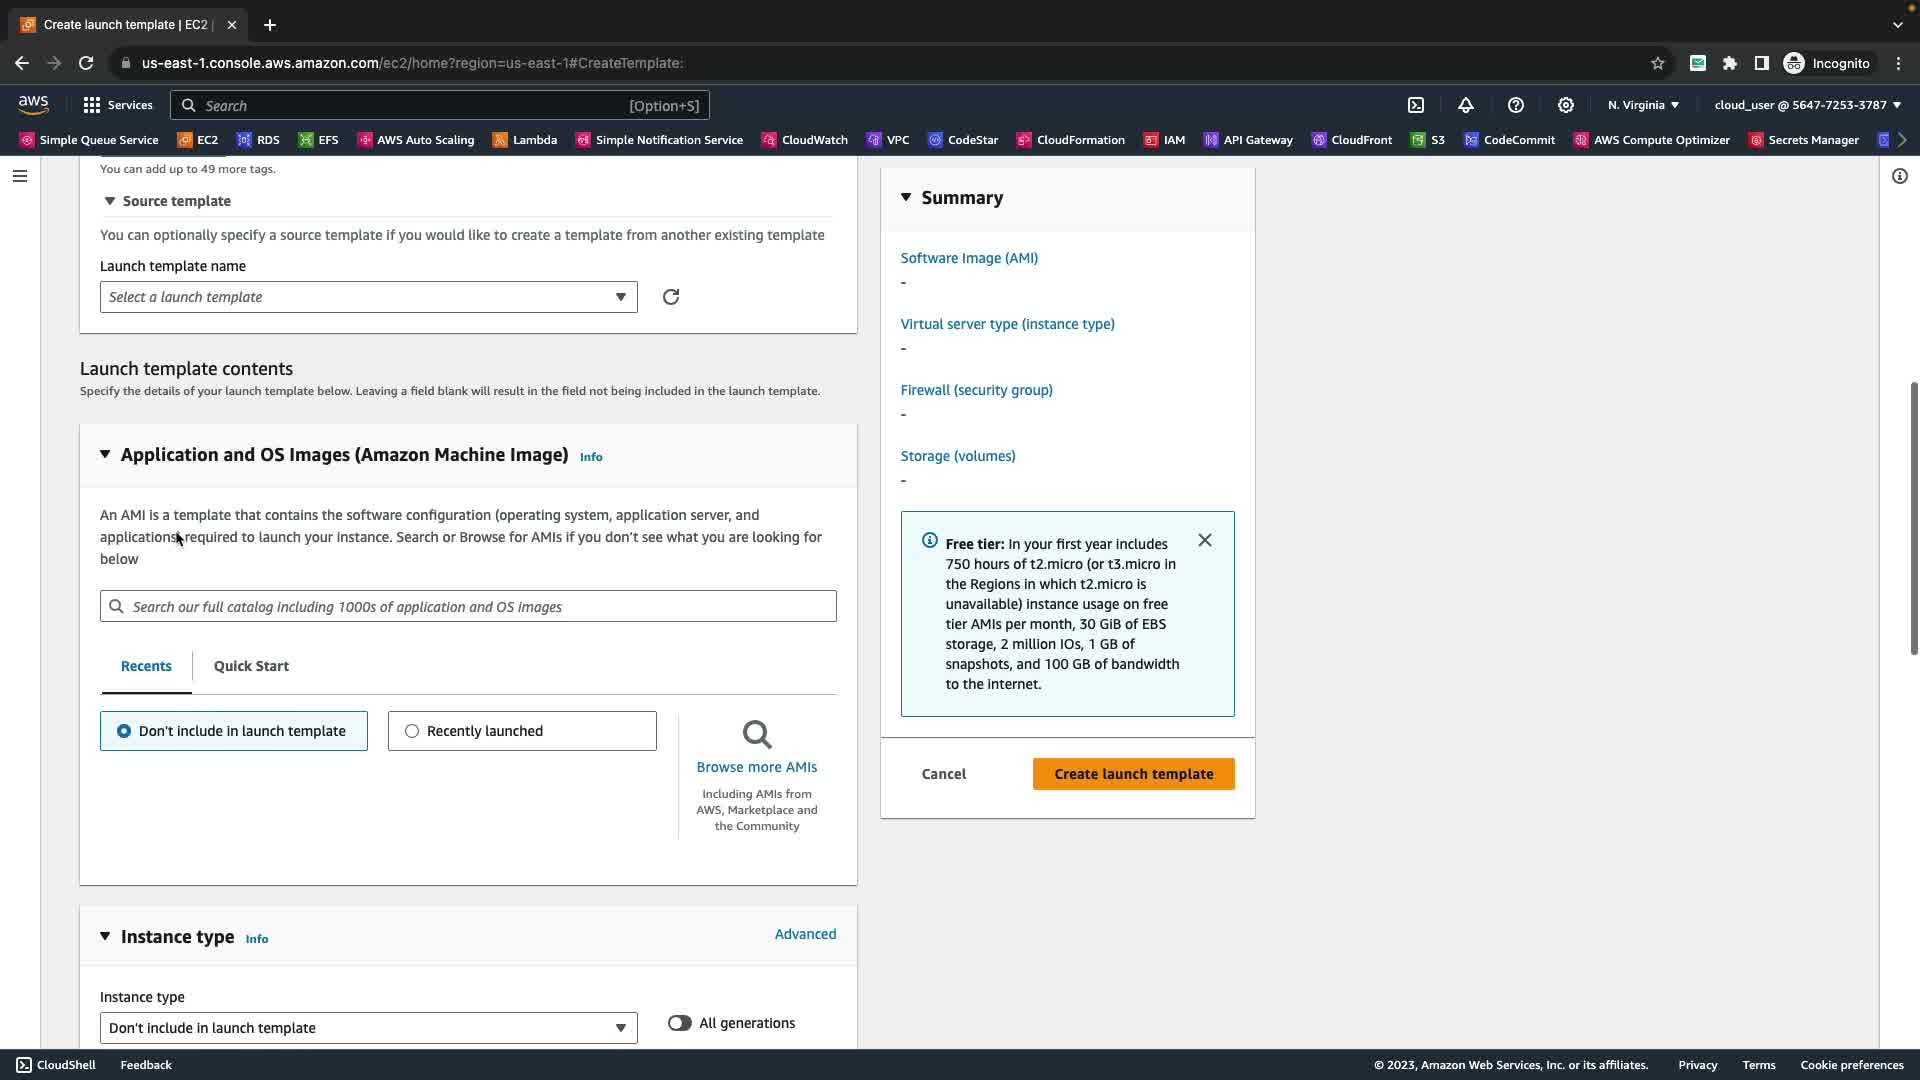This screenshot has width=1920, height=1080.
Task: Refresh the launch template name list
Action: coord(671,297)
